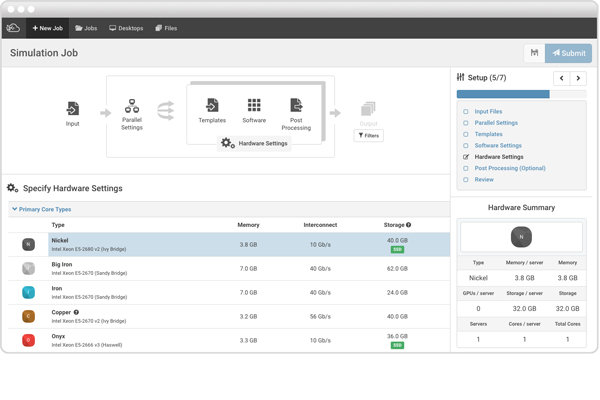Open the Filters button
This screenshot has width=600, height=400.
pyautogui.click(x=368, y=136)
